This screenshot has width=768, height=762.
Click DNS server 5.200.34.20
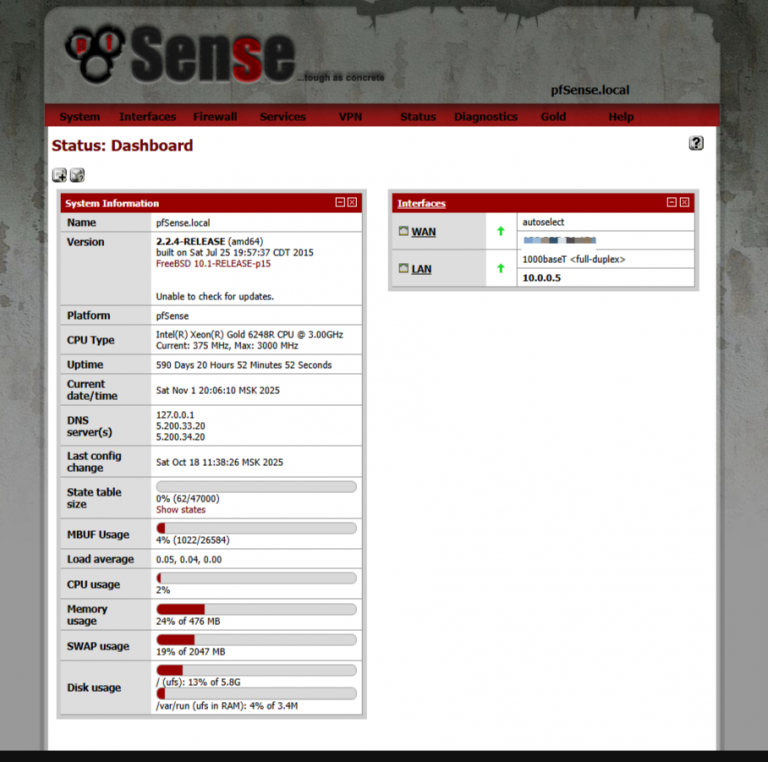180,437
